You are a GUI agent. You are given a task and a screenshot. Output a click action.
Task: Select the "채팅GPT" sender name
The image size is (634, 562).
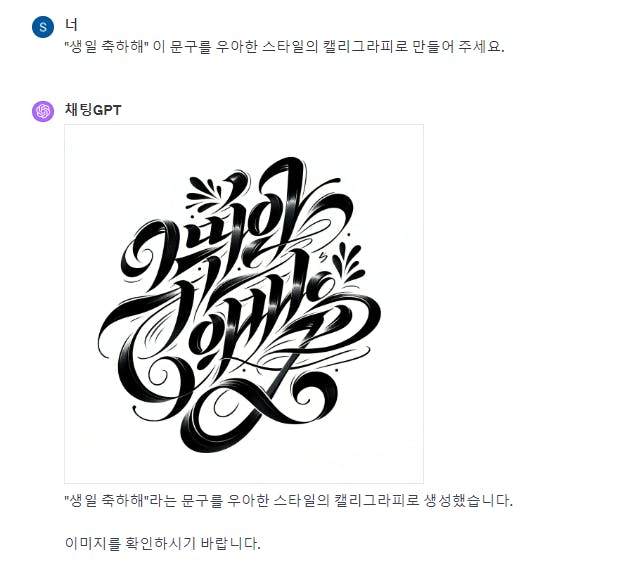pyautogui.click(x=93, y=110)
